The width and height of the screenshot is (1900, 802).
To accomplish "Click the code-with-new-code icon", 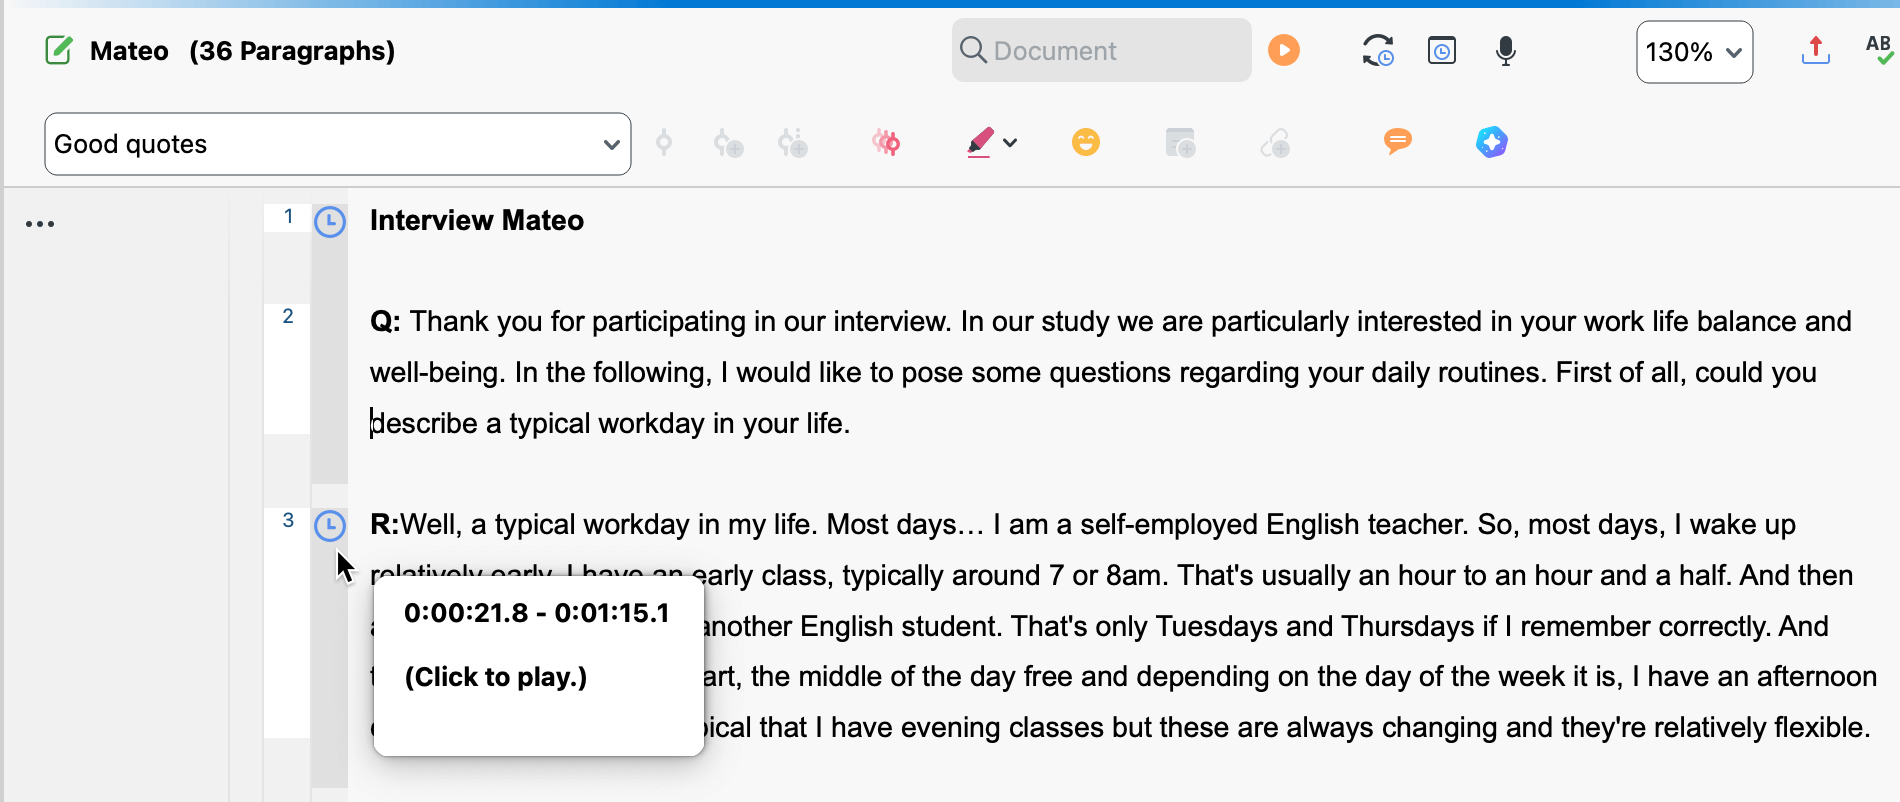I will click(729, 143).
